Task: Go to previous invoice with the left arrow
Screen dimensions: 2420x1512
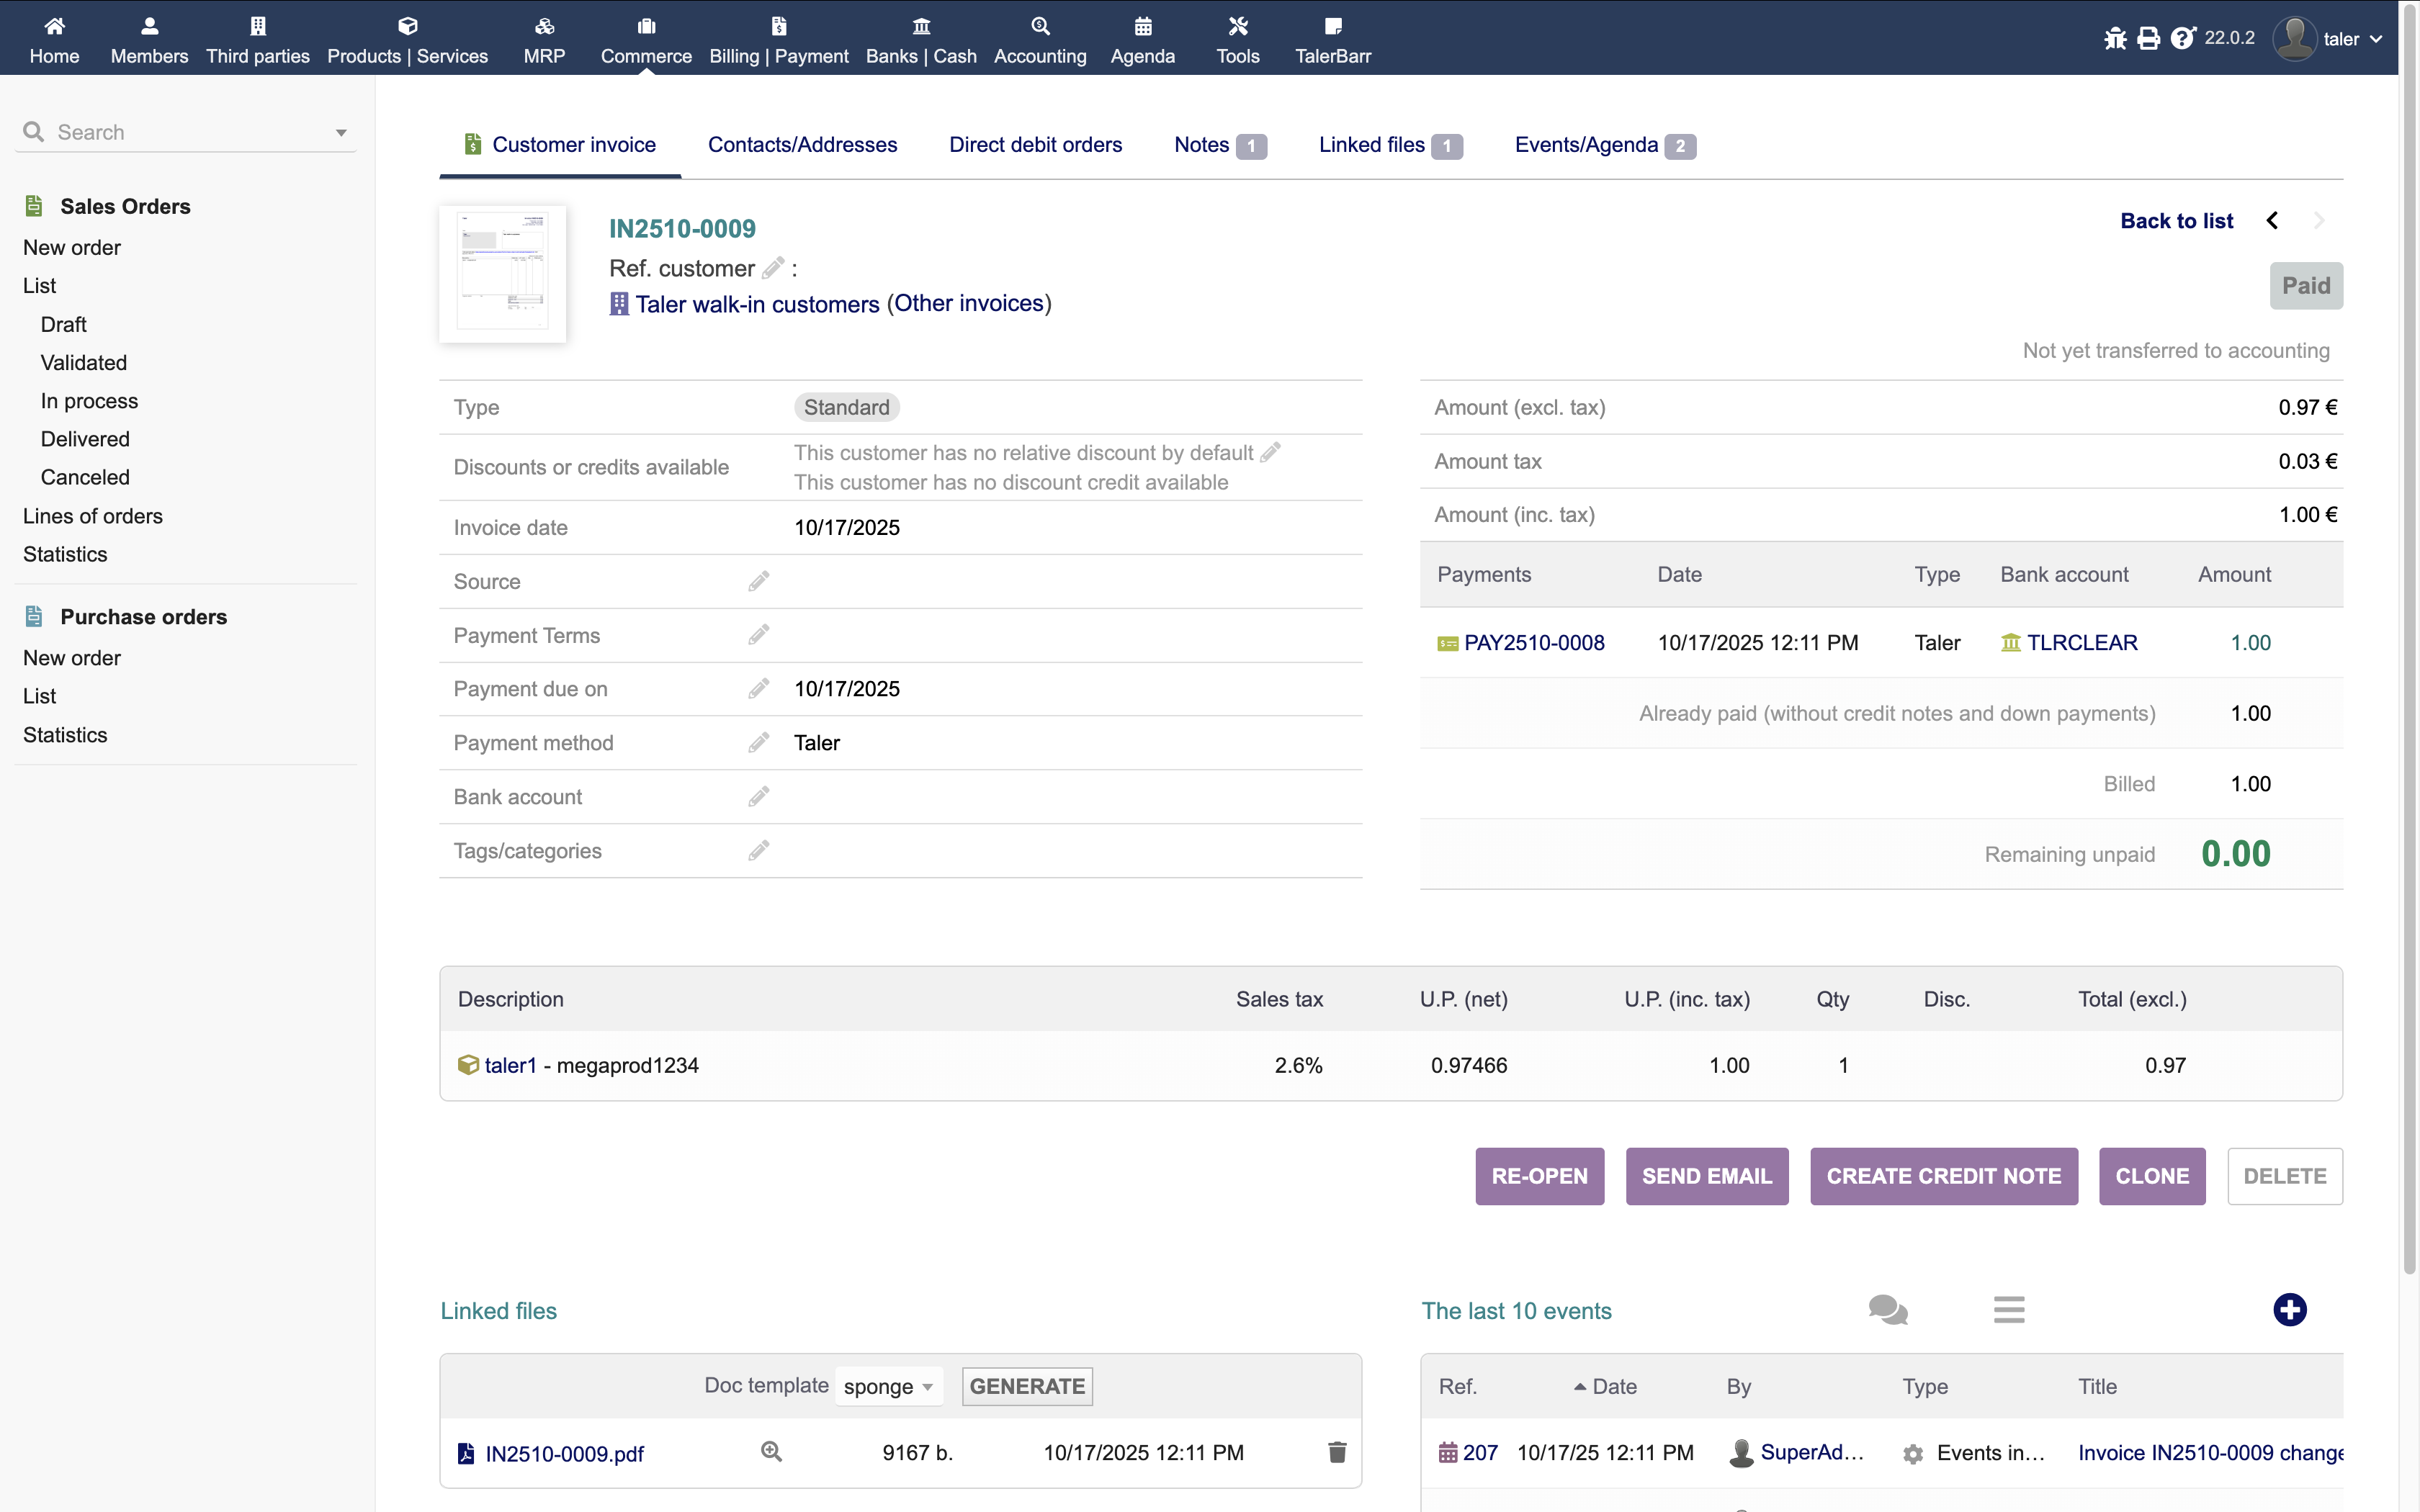Action: pyautogui.click(x=2272, y=221)
